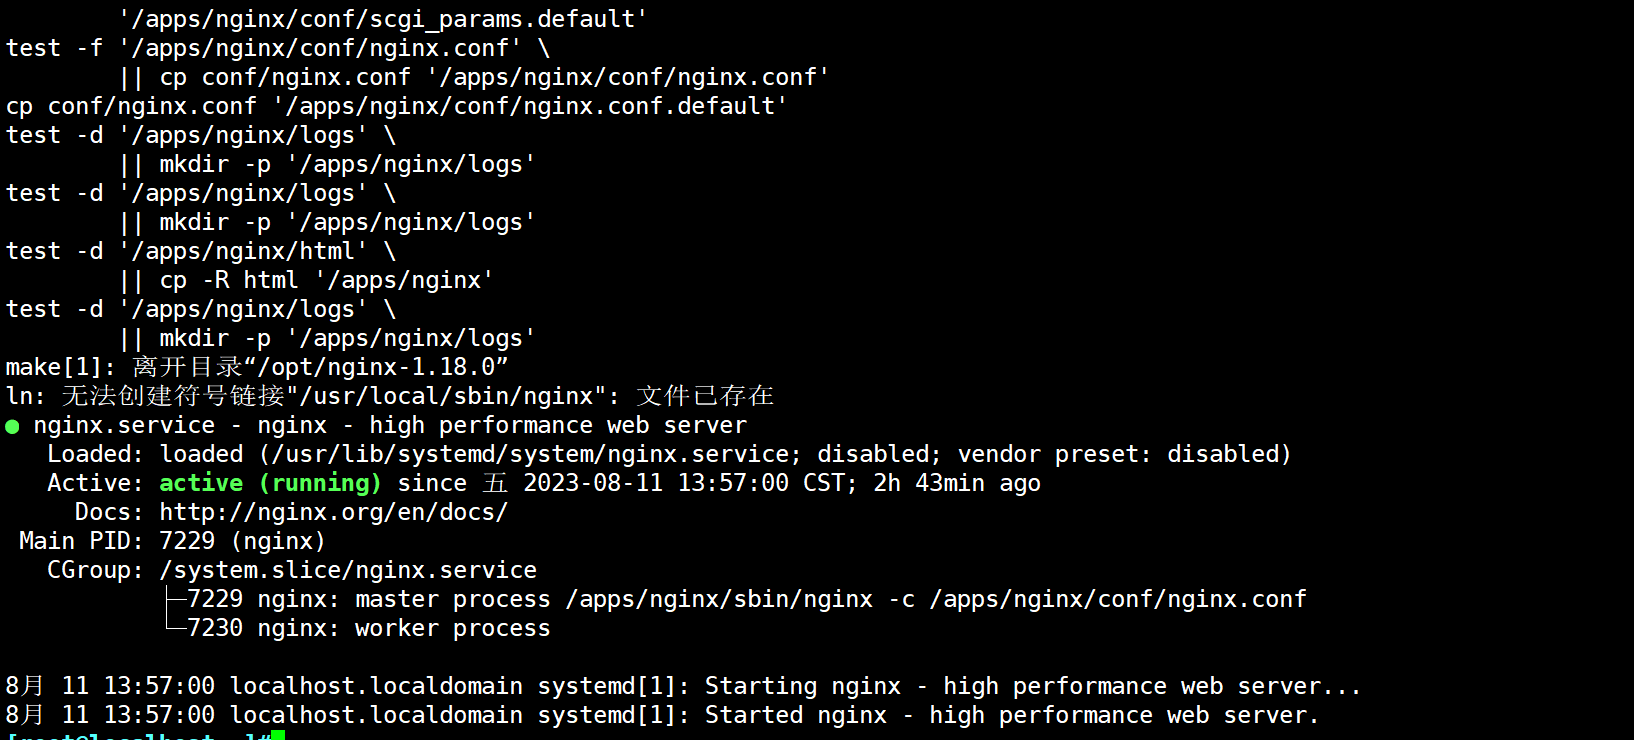Click the "cp -R html" command text

pyautogui.click(x=229, y=280)
